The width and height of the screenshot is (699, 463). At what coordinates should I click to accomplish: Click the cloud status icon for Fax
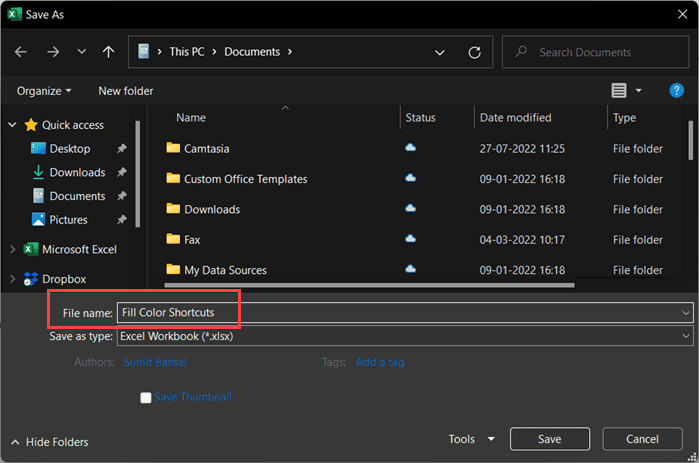point(411,239)
